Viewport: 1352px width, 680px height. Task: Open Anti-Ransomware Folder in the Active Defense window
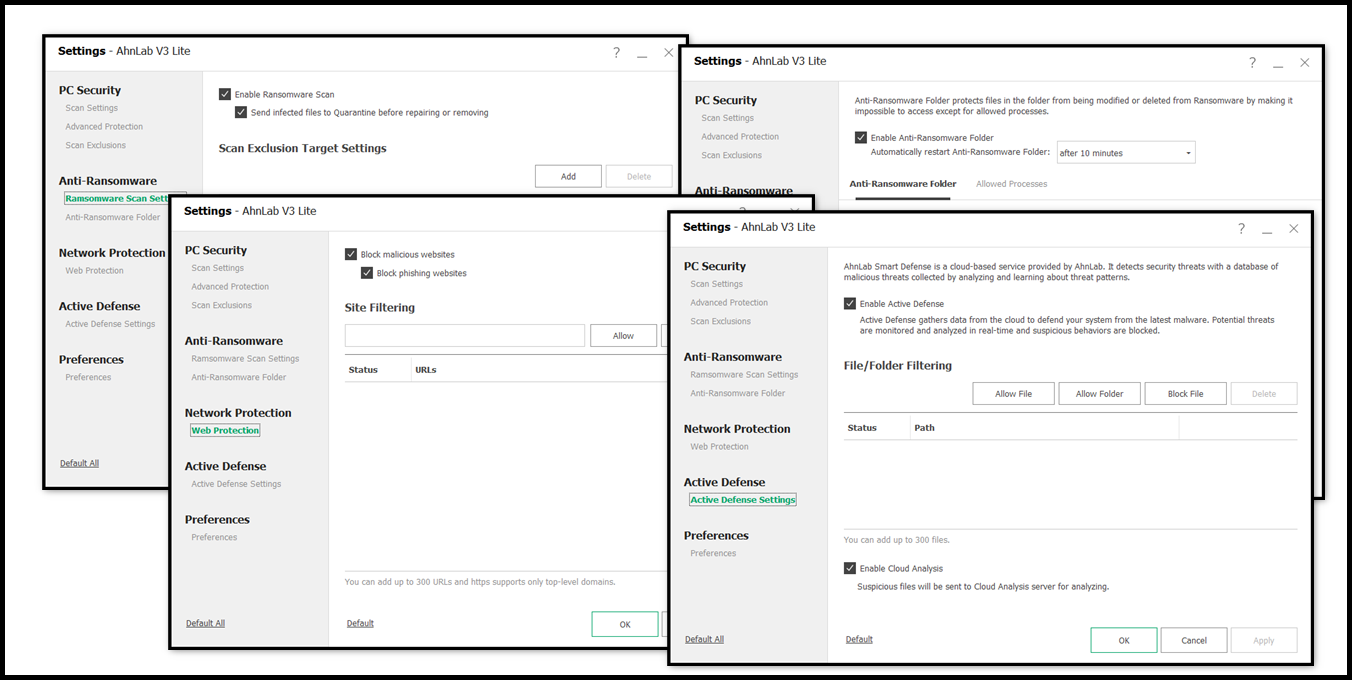(x=738, y=393)
